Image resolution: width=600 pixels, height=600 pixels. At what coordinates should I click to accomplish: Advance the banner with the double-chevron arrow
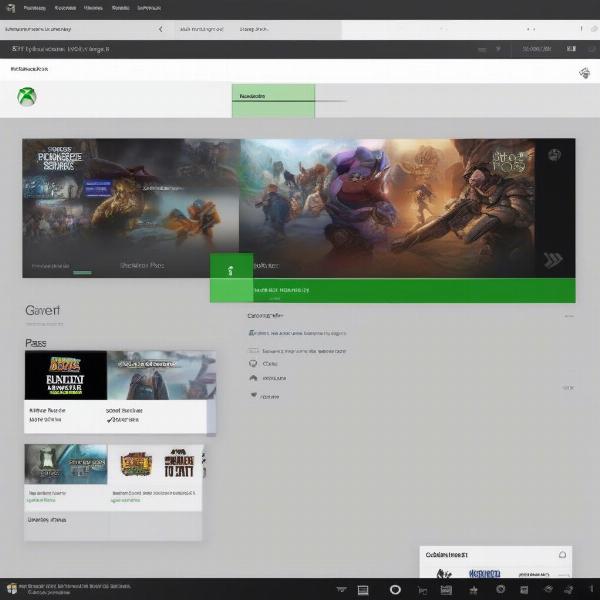(553, 260)
